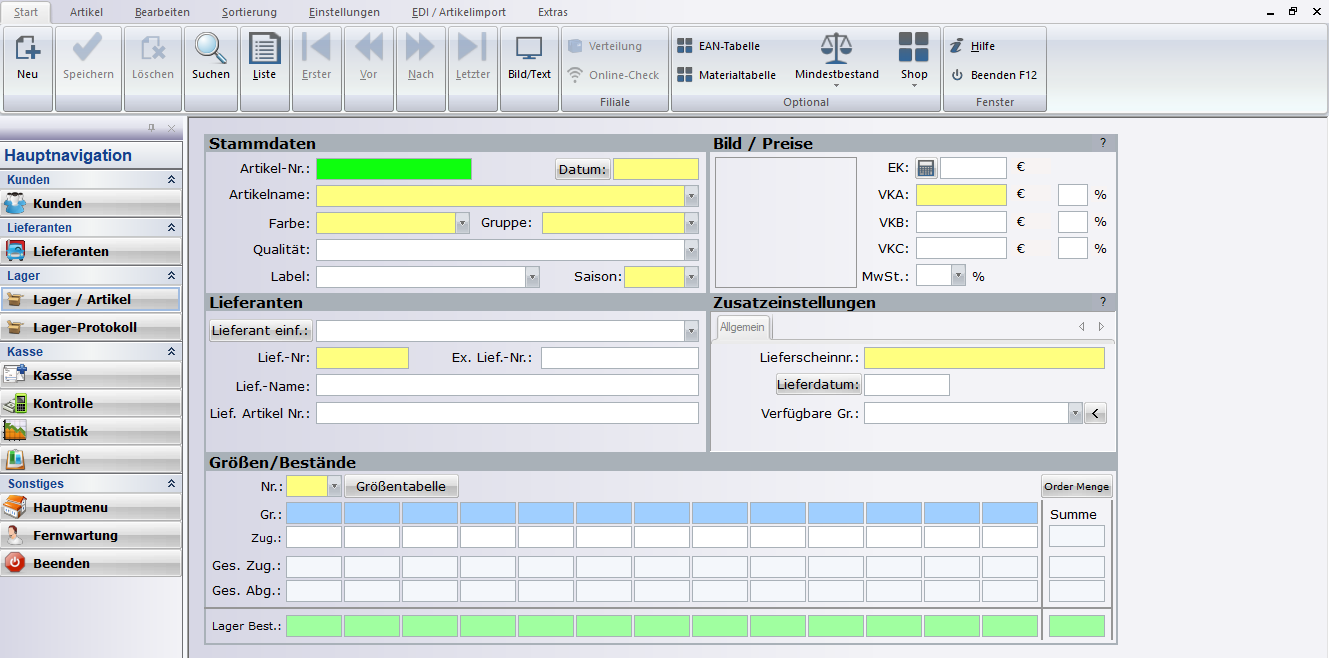Open the Liste view icon

(265, 57)
